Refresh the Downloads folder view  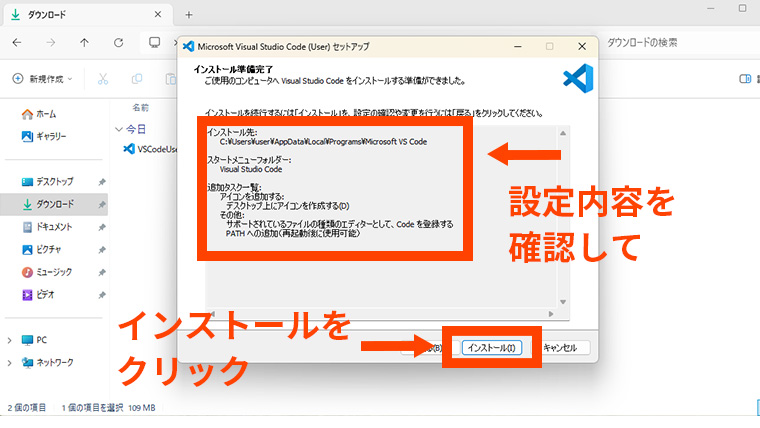point(119,43)
